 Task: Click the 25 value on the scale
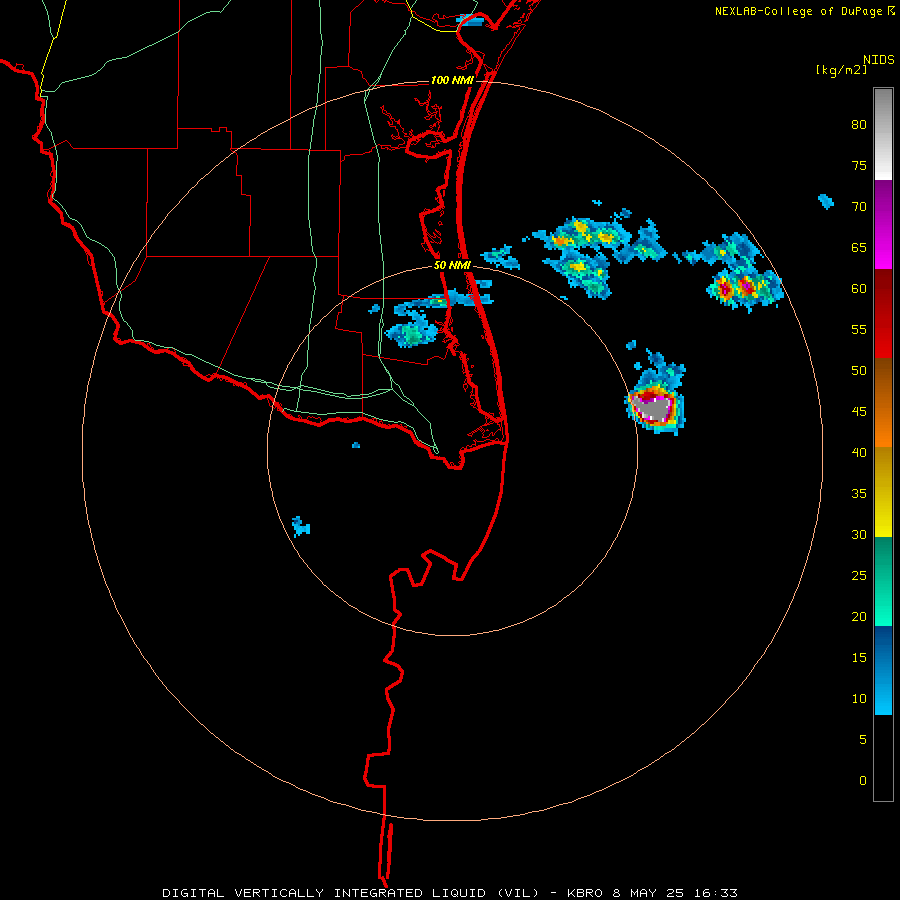tap(859, 575)
